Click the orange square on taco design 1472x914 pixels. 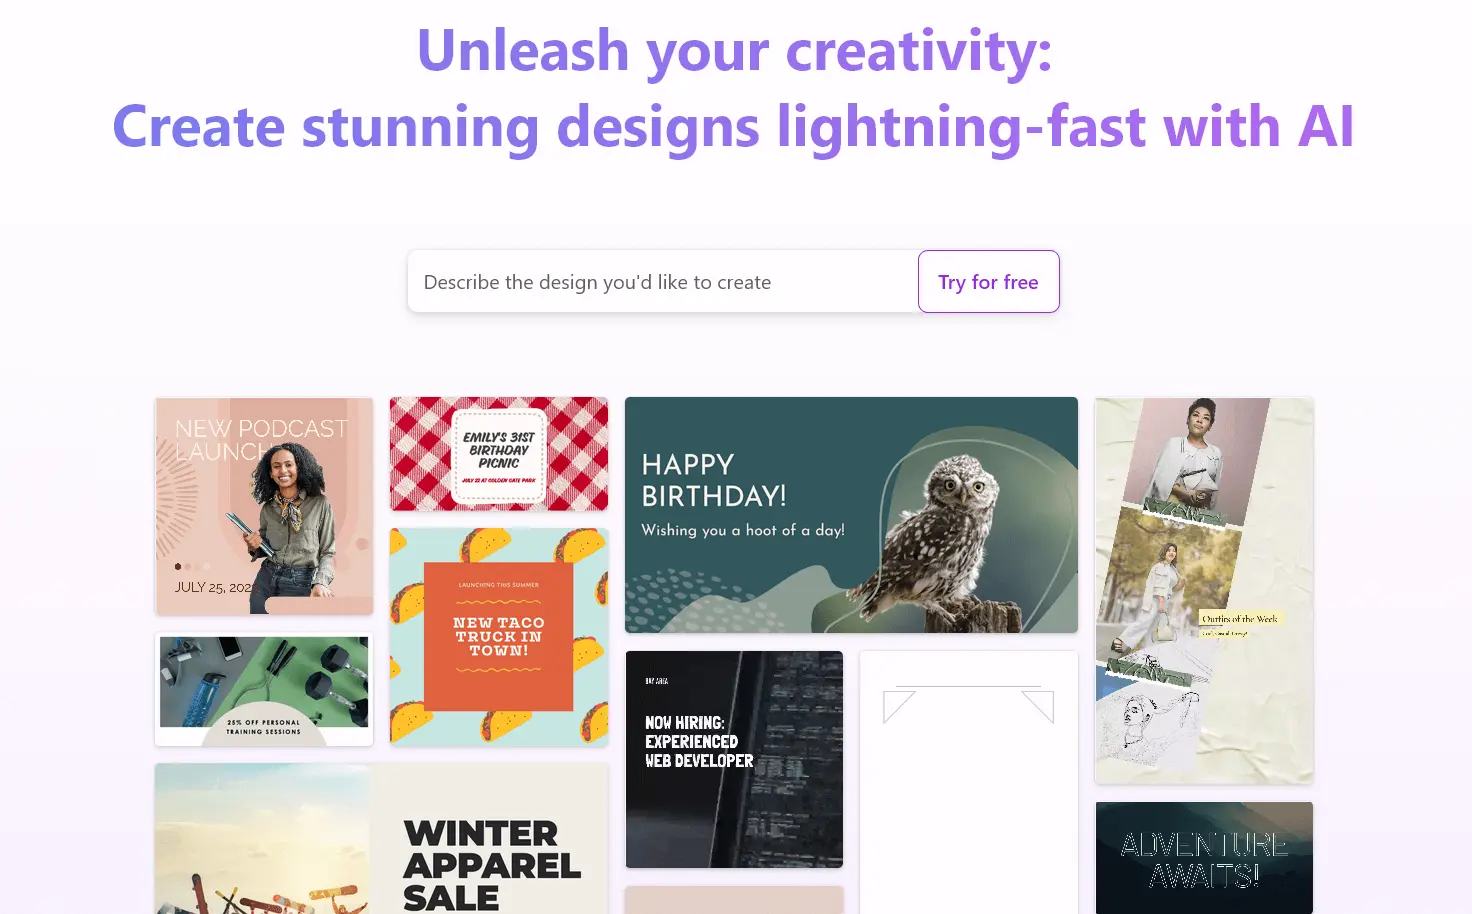pos(499,636)
